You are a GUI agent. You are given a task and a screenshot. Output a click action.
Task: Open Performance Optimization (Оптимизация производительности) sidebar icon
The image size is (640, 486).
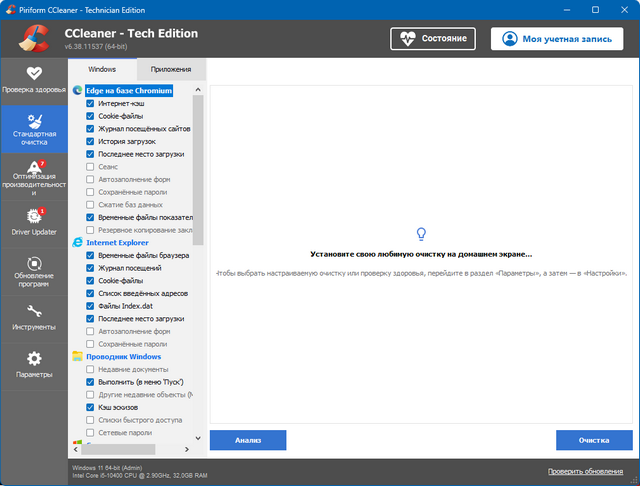coord(34,174)
